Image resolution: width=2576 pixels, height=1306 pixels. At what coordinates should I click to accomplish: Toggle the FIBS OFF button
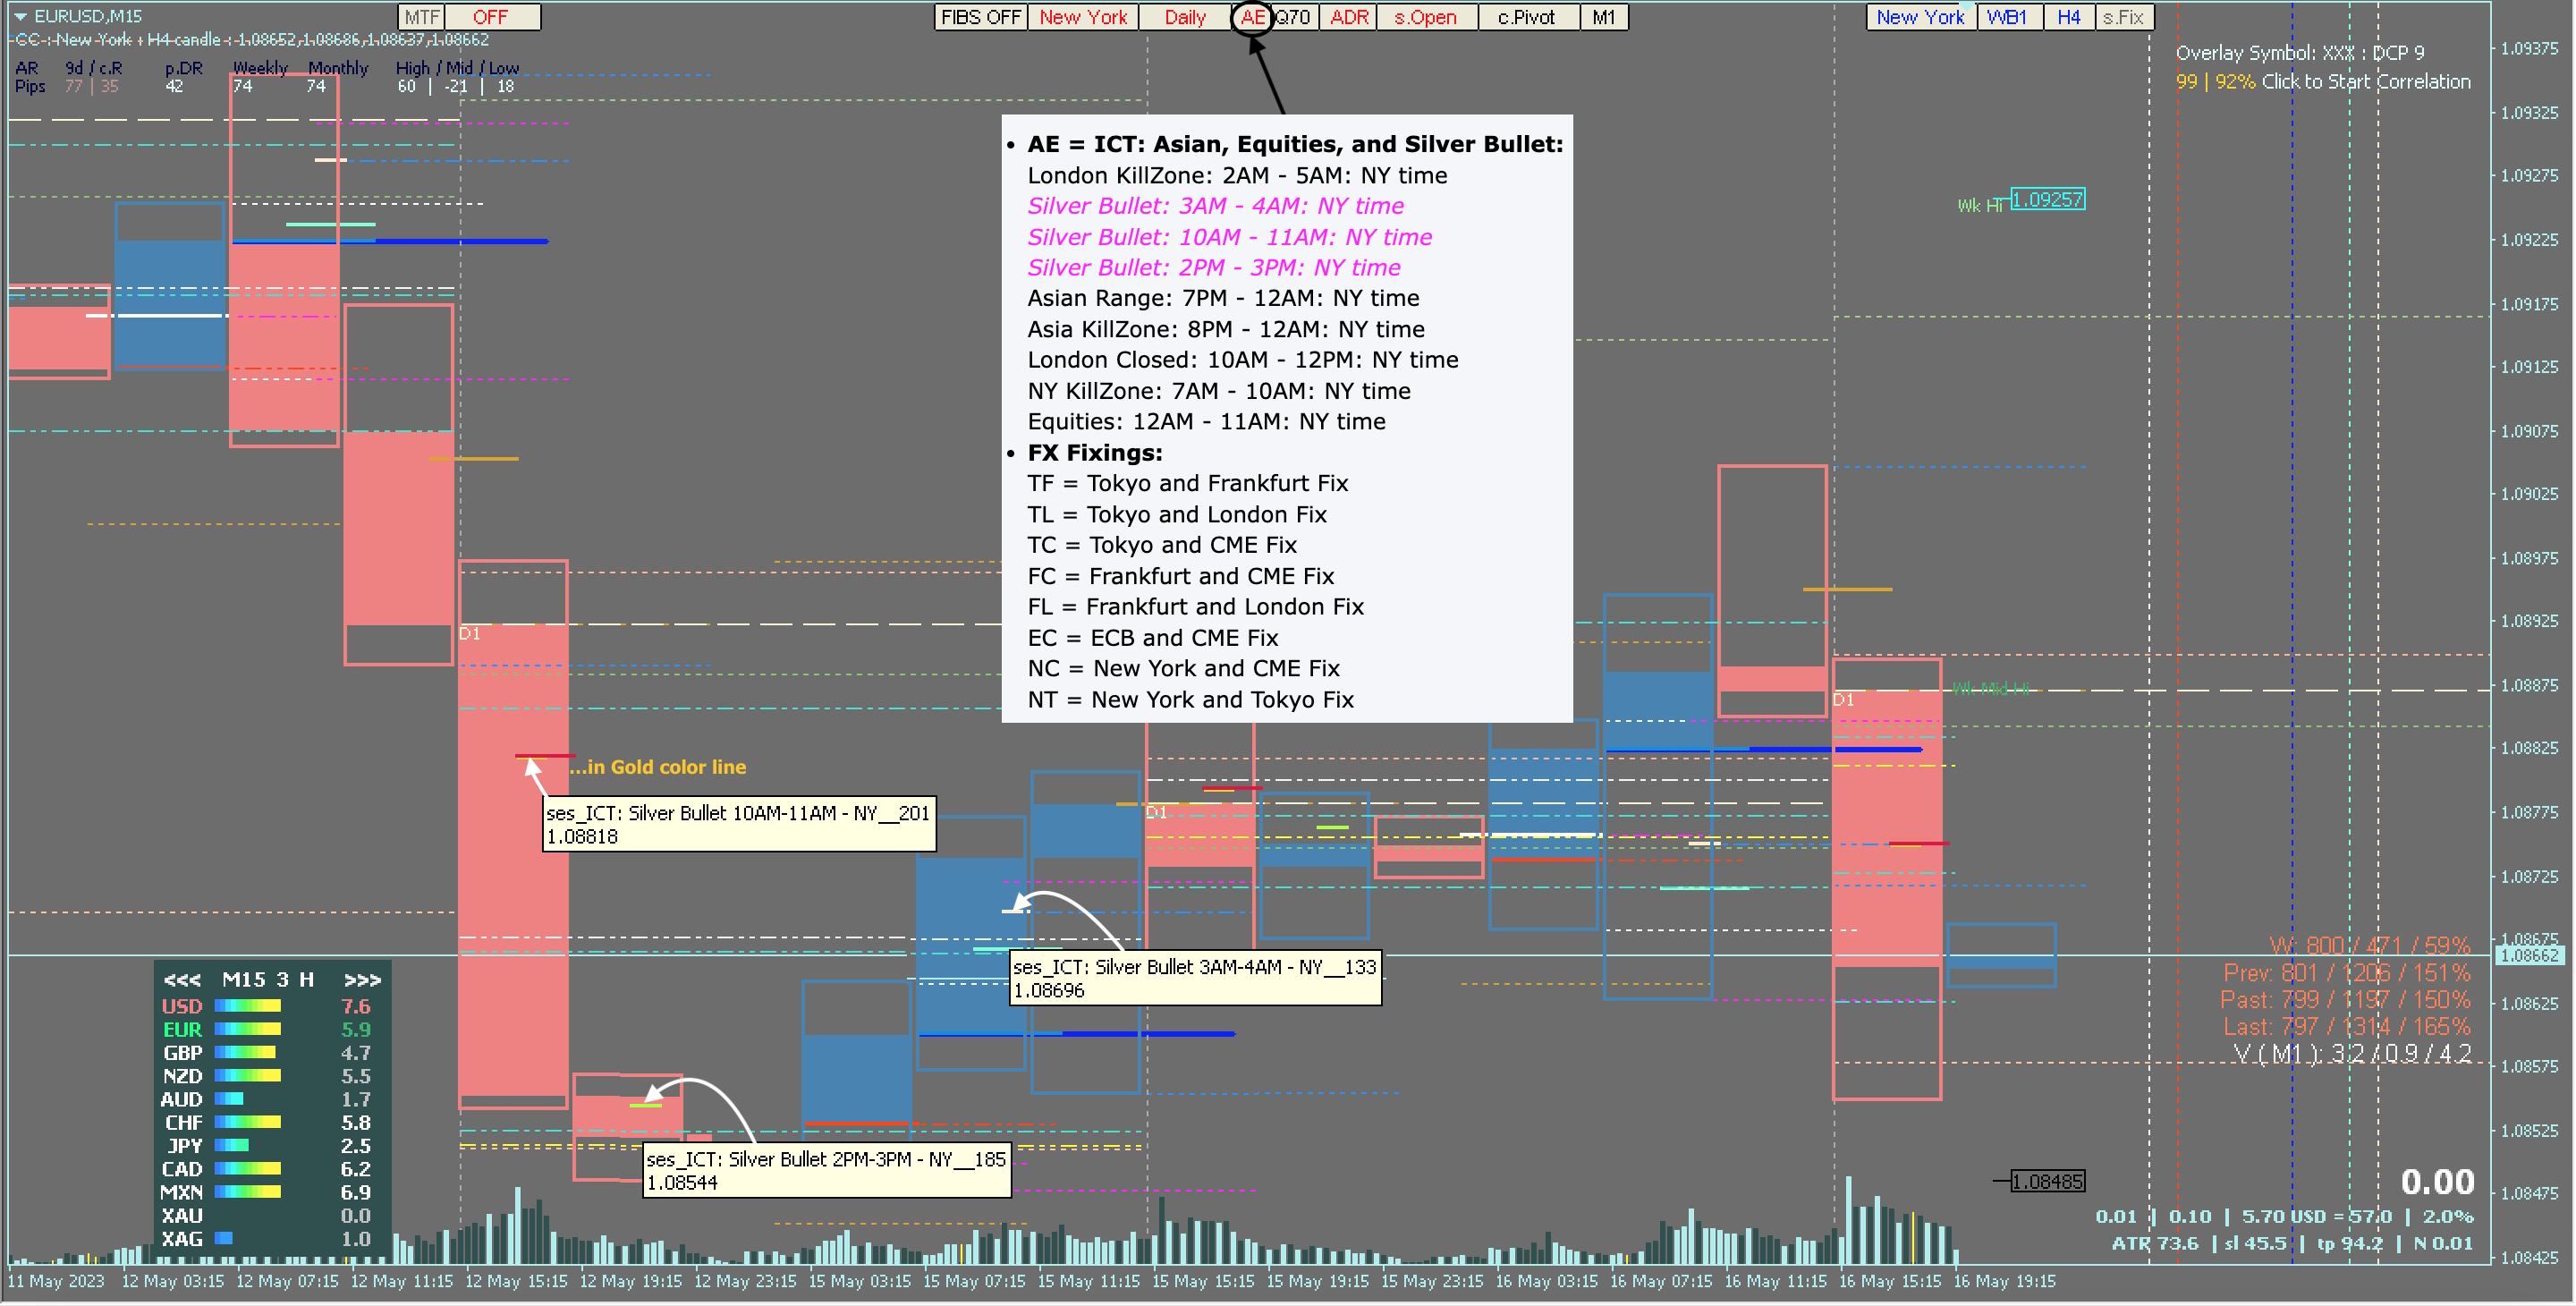pyautogui.click(x=980, y=17)
